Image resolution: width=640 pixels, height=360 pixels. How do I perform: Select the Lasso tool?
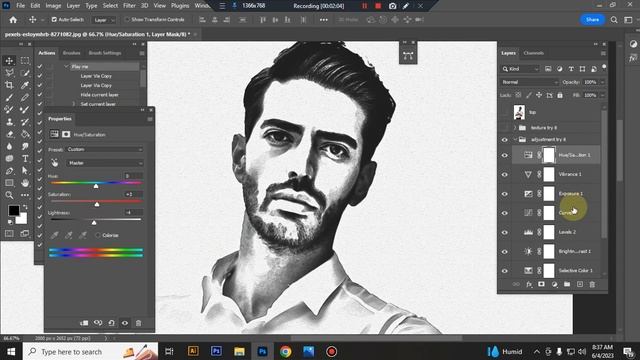tap(9, 73)
